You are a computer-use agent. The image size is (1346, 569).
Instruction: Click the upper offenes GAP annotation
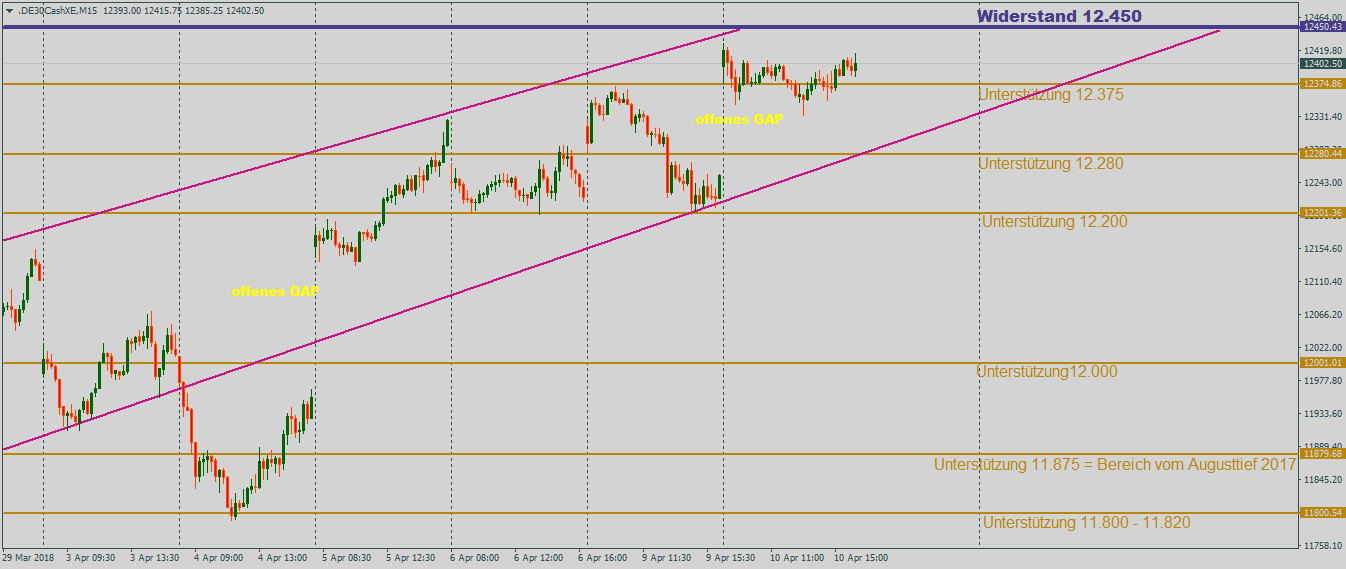point(739,119)
